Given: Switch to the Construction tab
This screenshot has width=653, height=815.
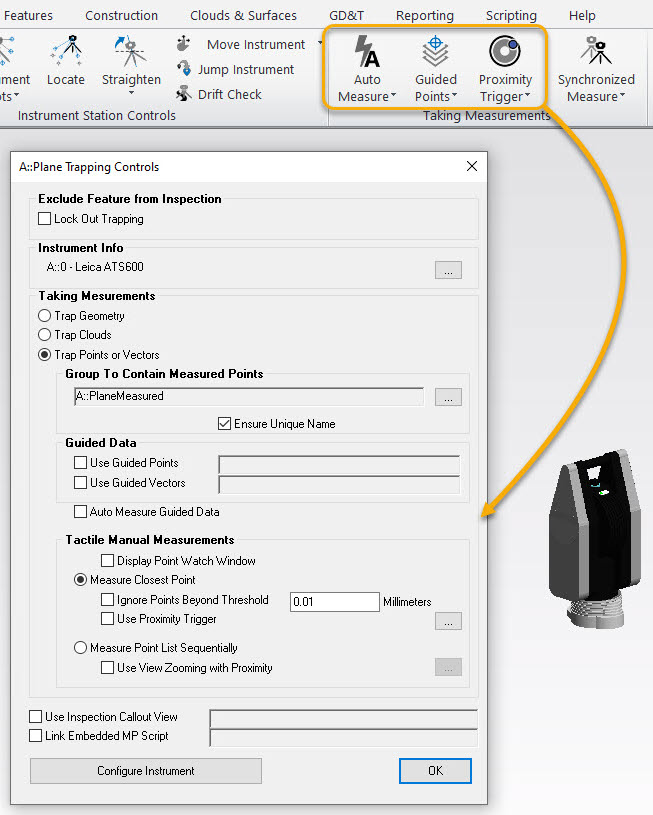Looking at the screenshot, I should click(121, 16).
